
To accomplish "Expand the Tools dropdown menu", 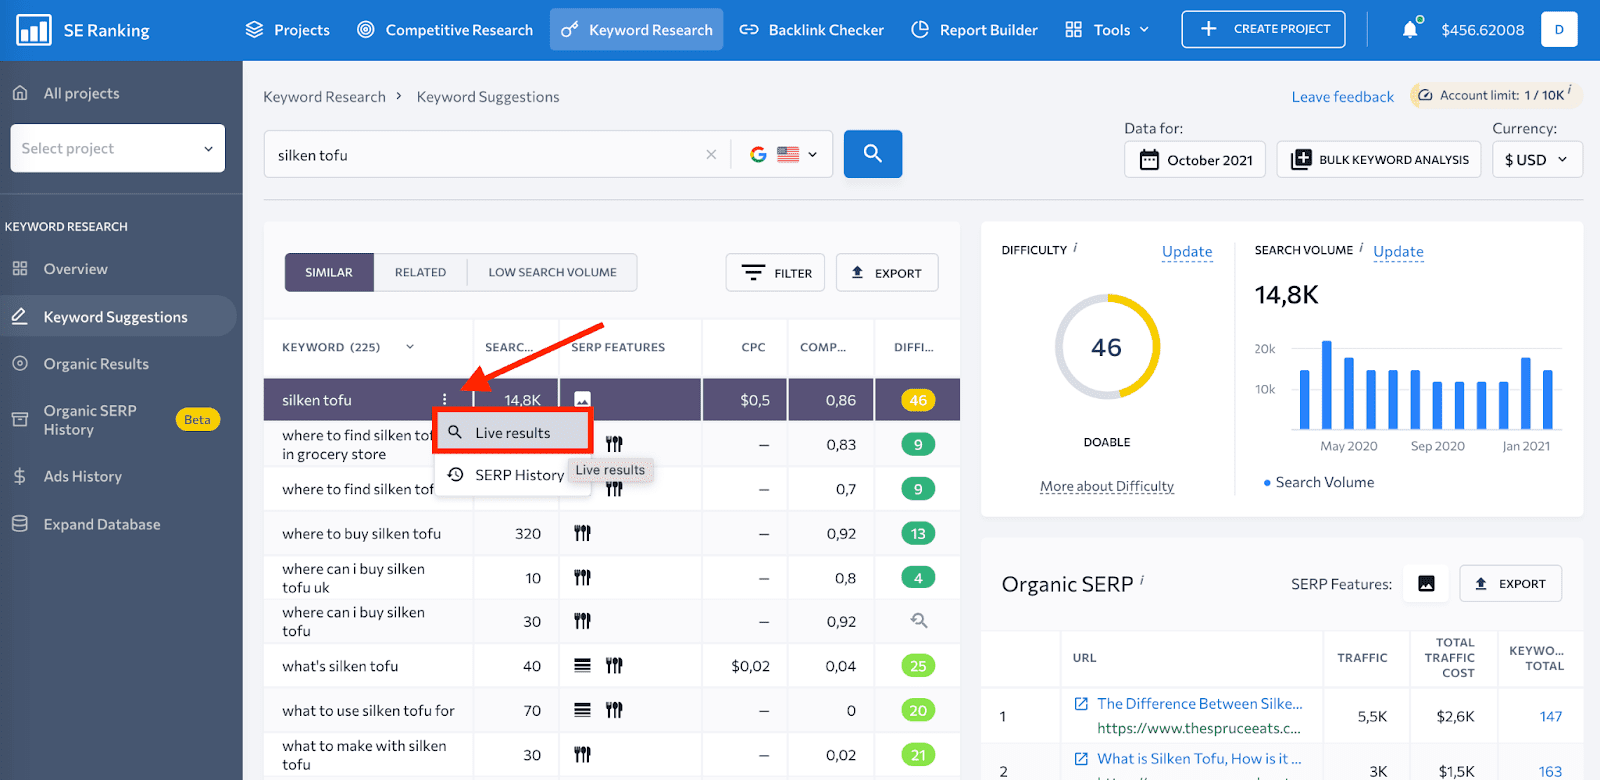I will [x=1107, y=30].
